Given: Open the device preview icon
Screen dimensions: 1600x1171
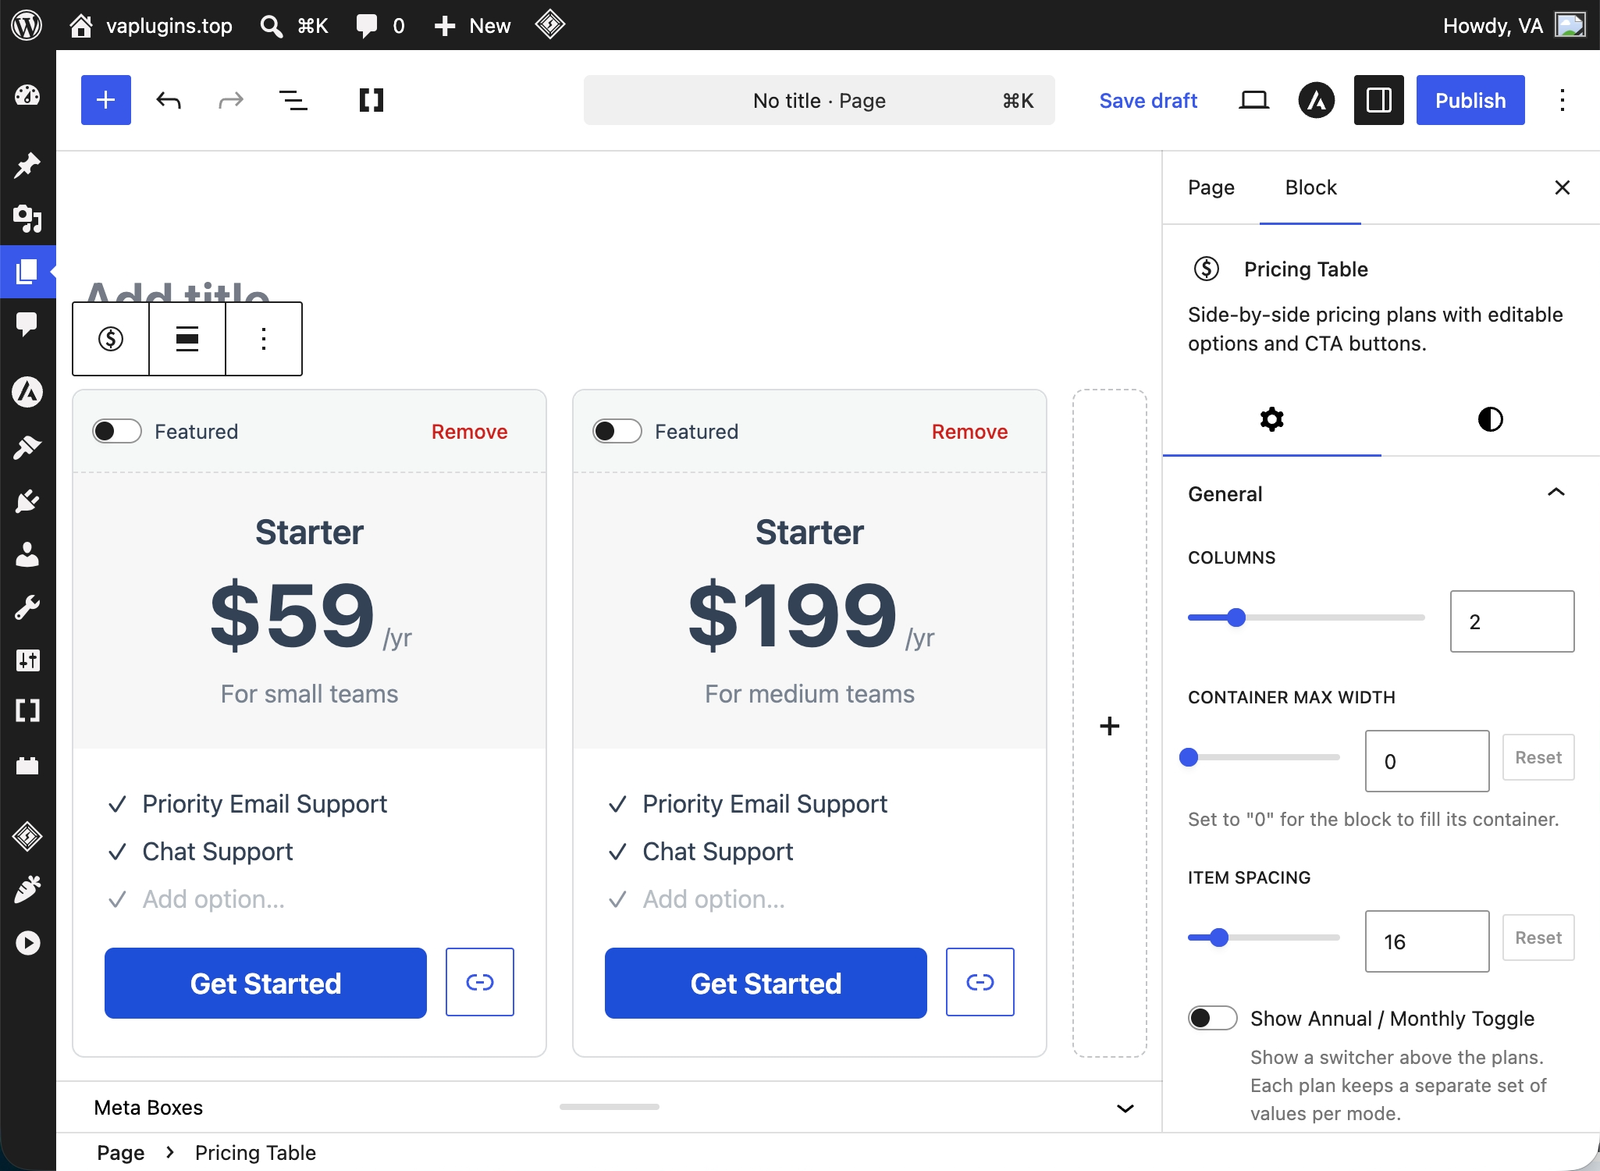Looking at the screenshot, I should (1254, 100).
